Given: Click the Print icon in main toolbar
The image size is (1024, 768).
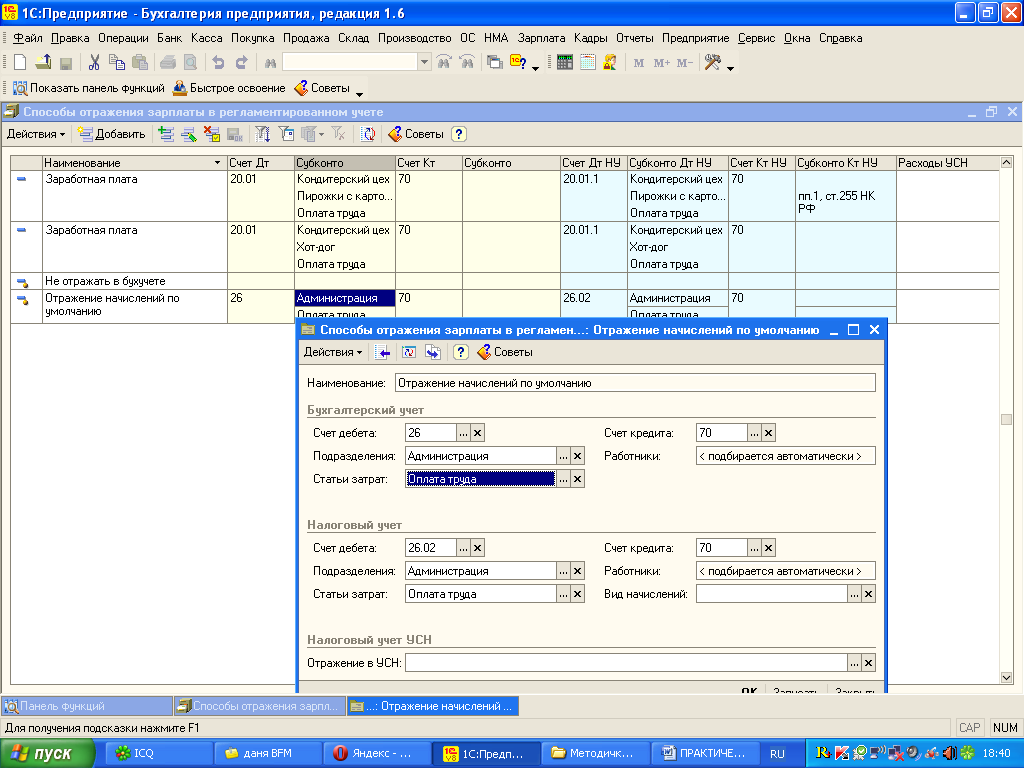Looking at the screenshot, I should click(x=168, y=63).
